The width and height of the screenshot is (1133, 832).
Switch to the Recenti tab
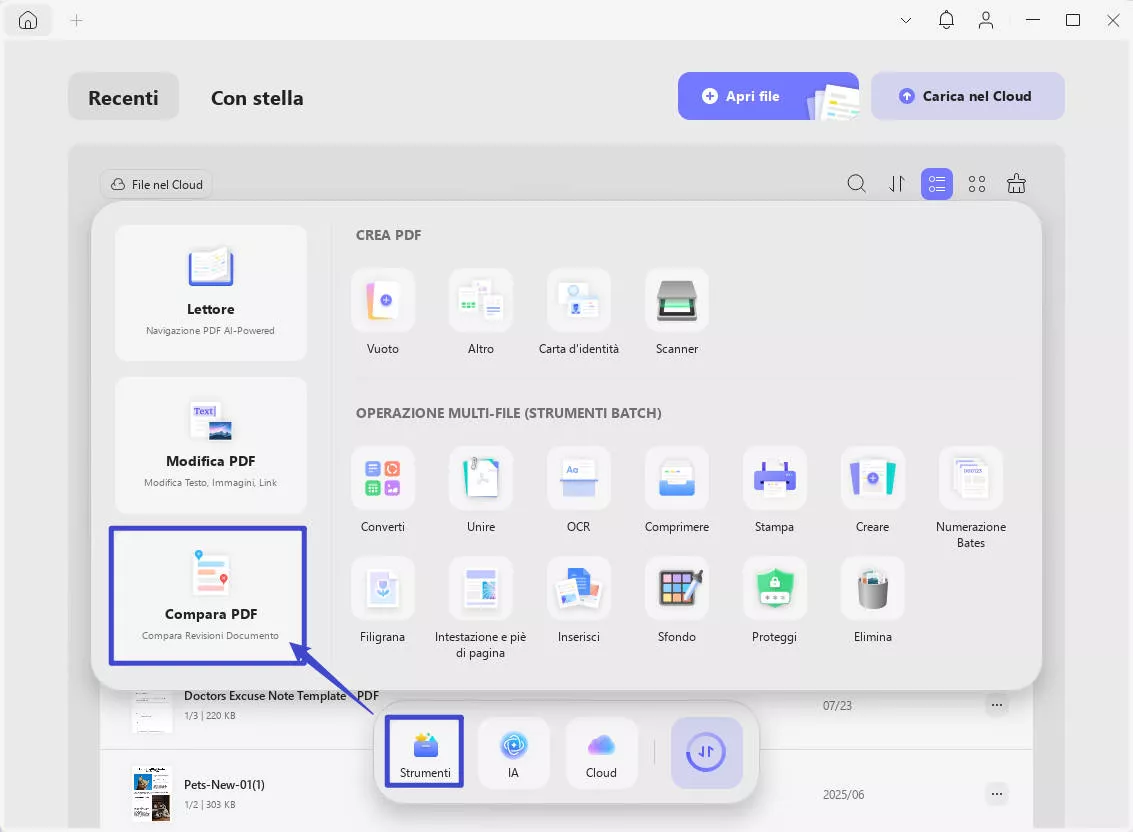[124, 97]
